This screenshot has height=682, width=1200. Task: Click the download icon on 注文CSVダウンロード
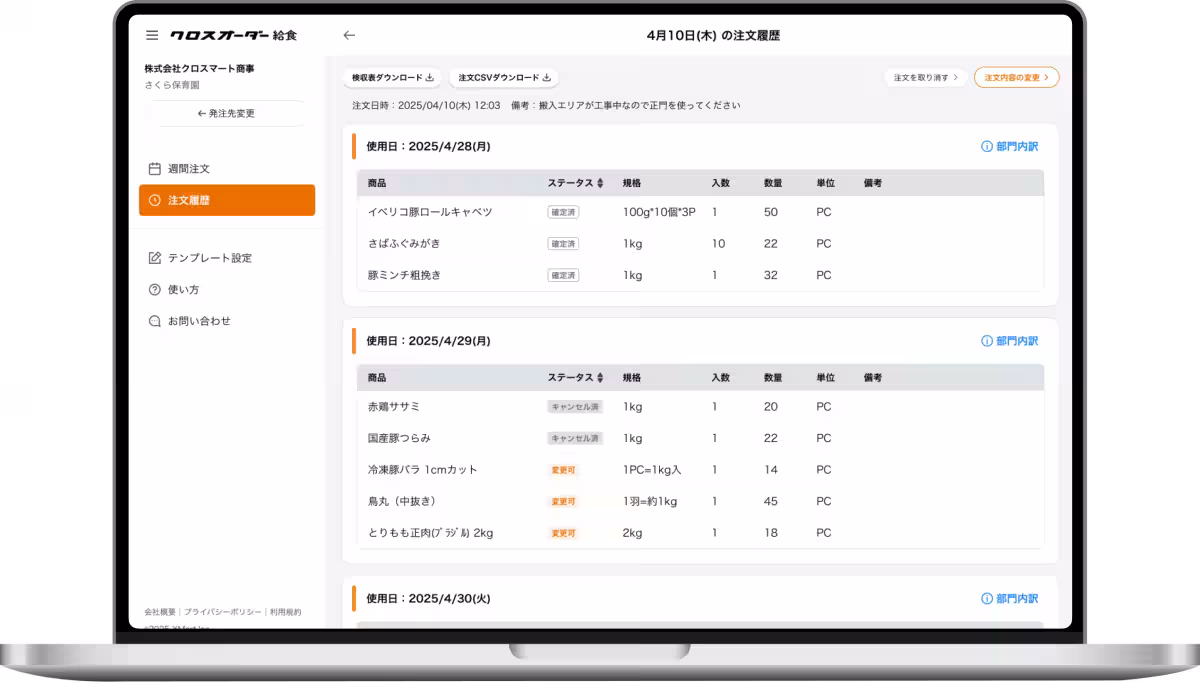(x=545, y=77)
